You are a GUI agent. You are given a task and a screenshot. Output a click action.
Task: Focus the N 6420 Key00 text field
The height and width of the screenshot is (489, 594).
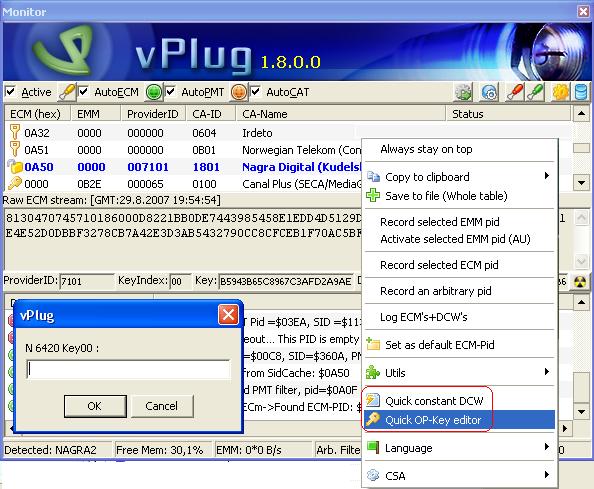[x=128, y=369]
